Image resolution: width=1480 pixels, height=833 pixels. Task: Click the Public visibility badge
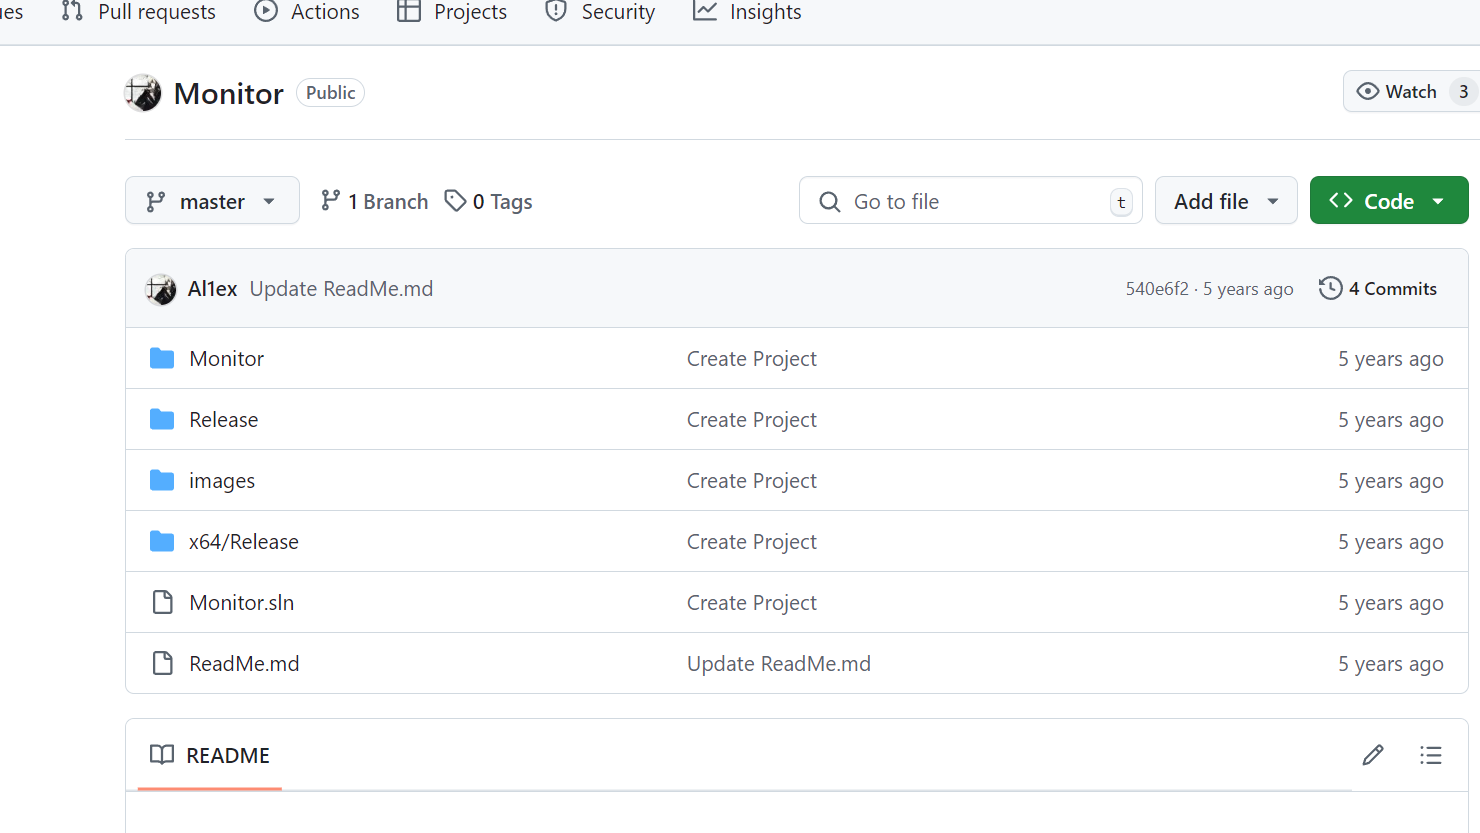(330, 93)
